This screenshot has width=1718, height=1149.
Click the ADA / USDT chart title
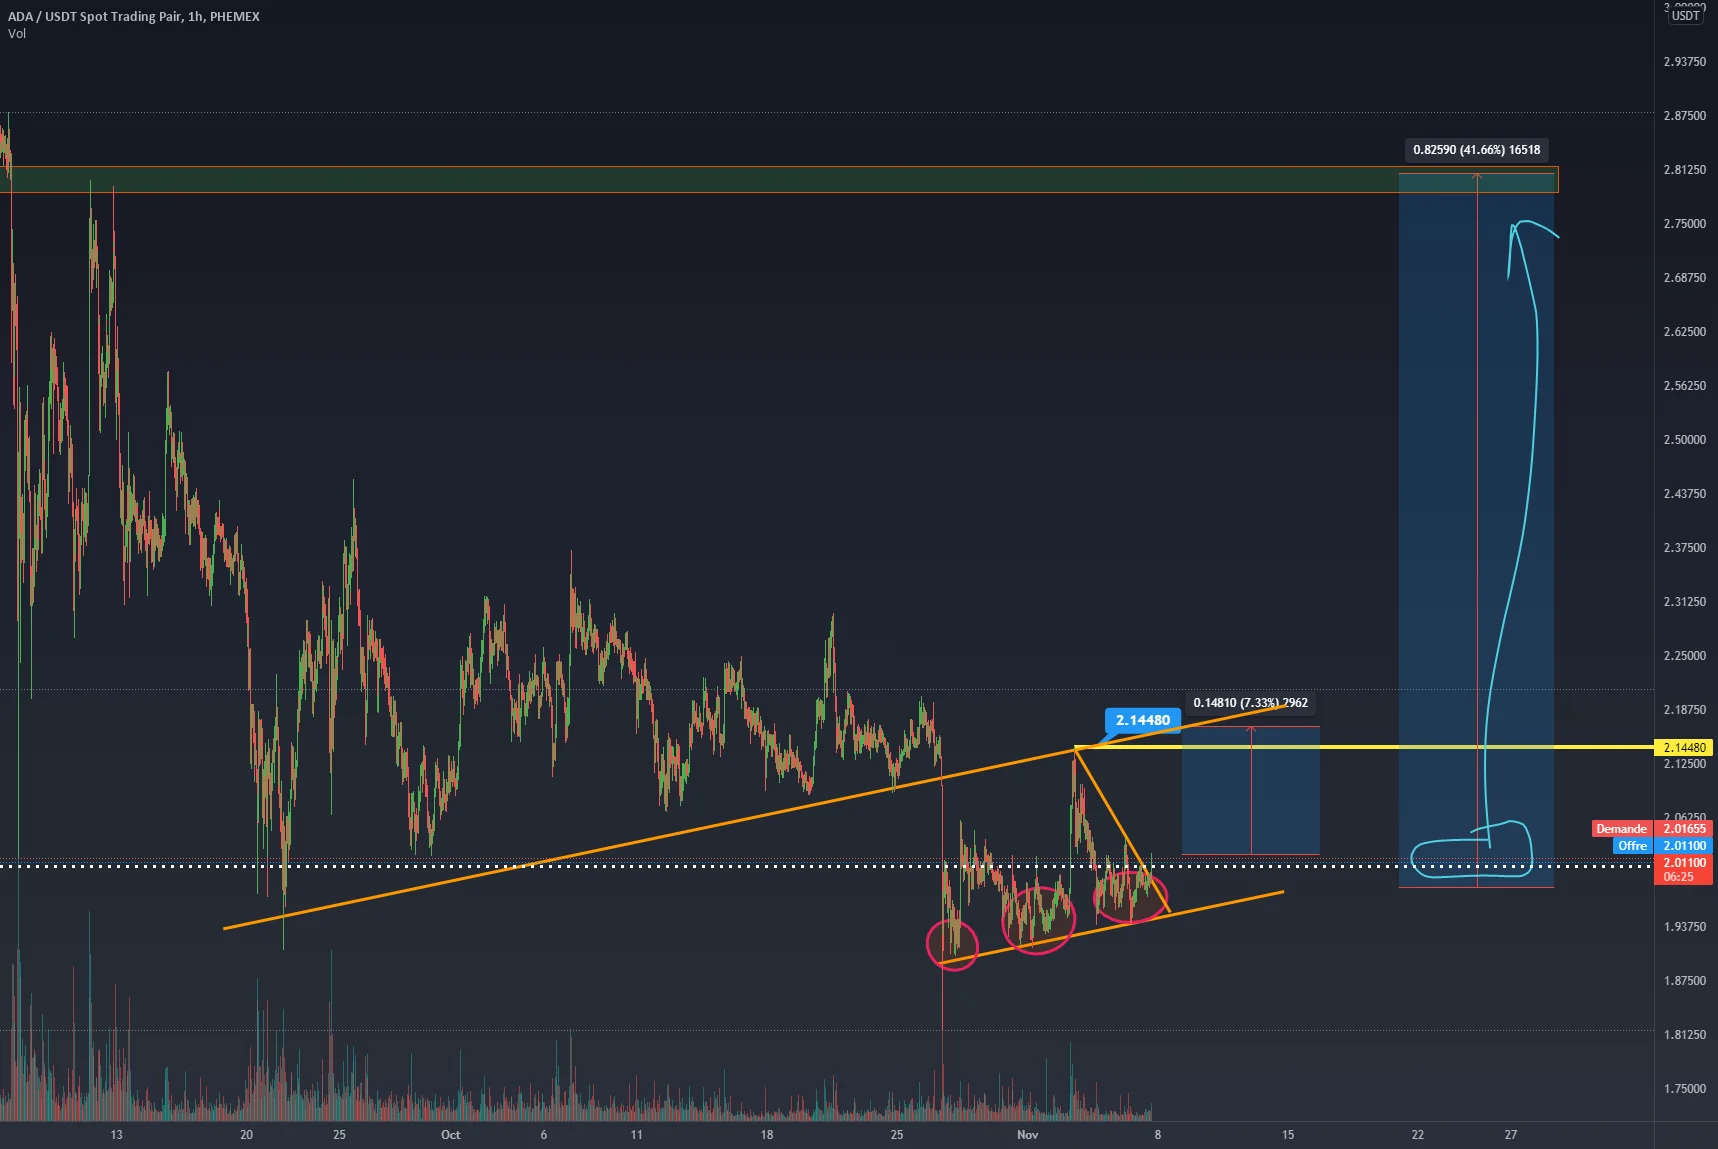134,16
